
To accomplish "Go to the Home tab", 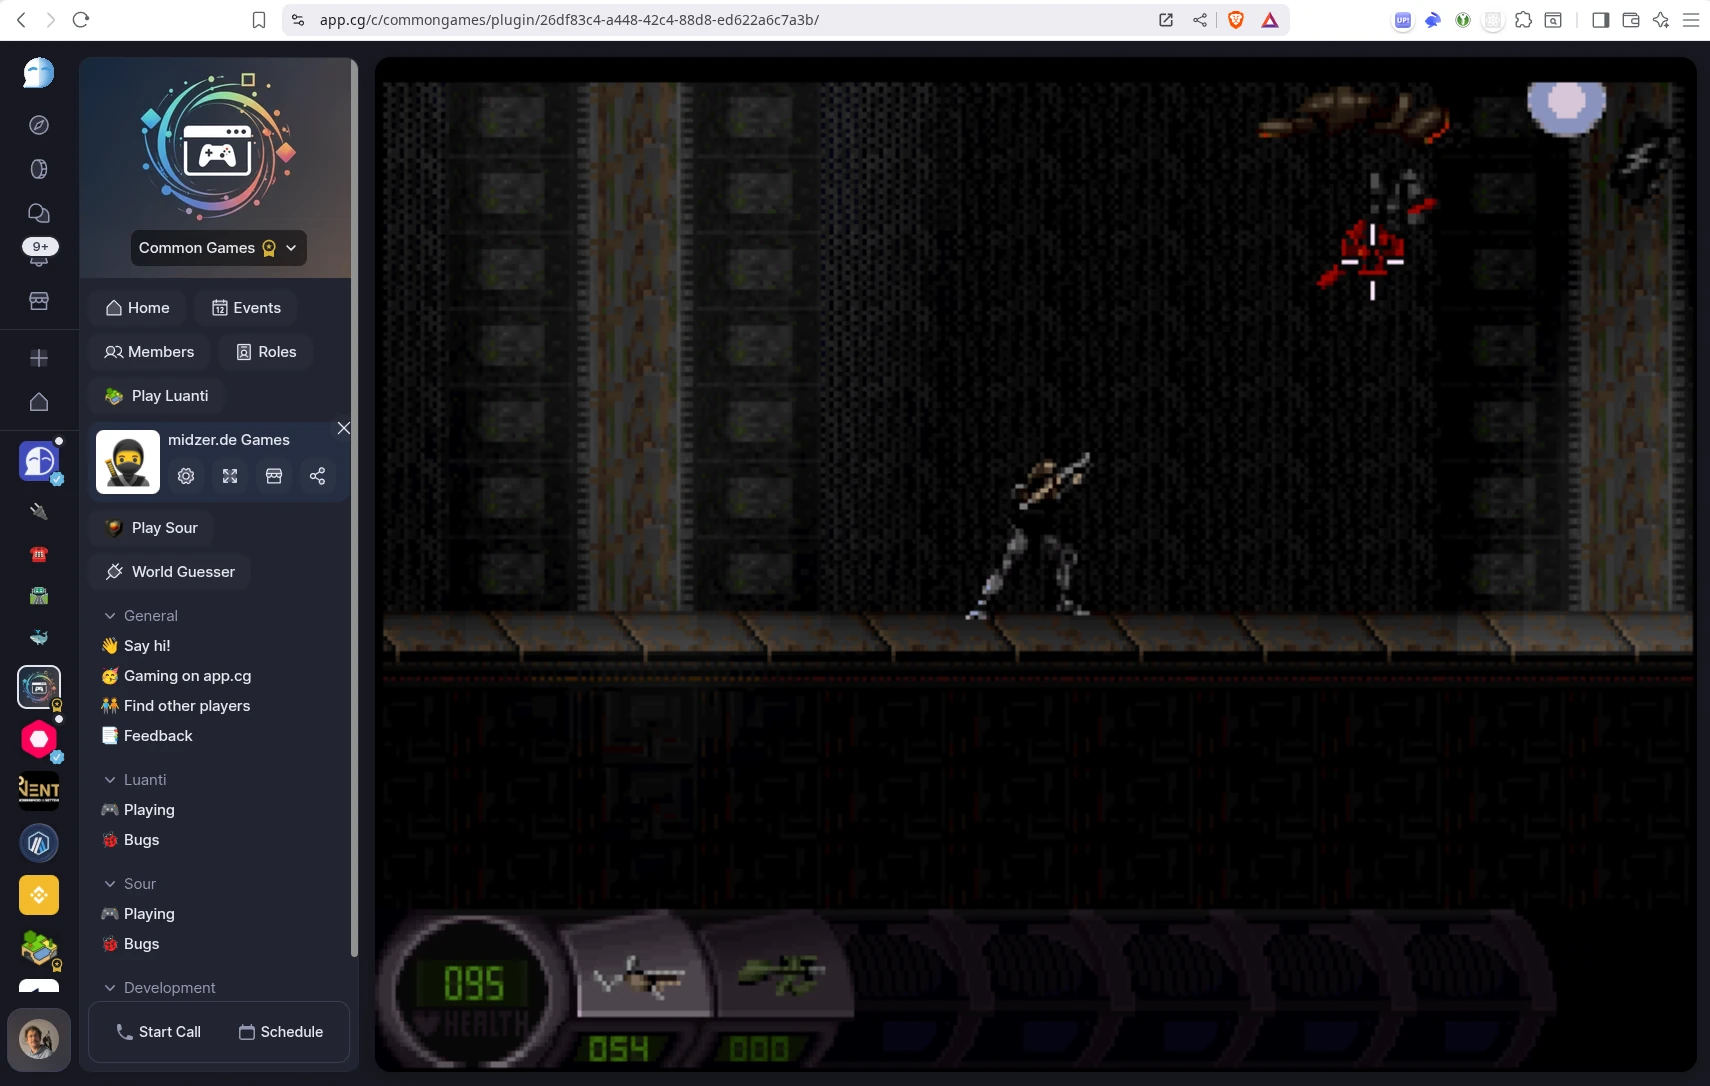I will coord(138,308).
